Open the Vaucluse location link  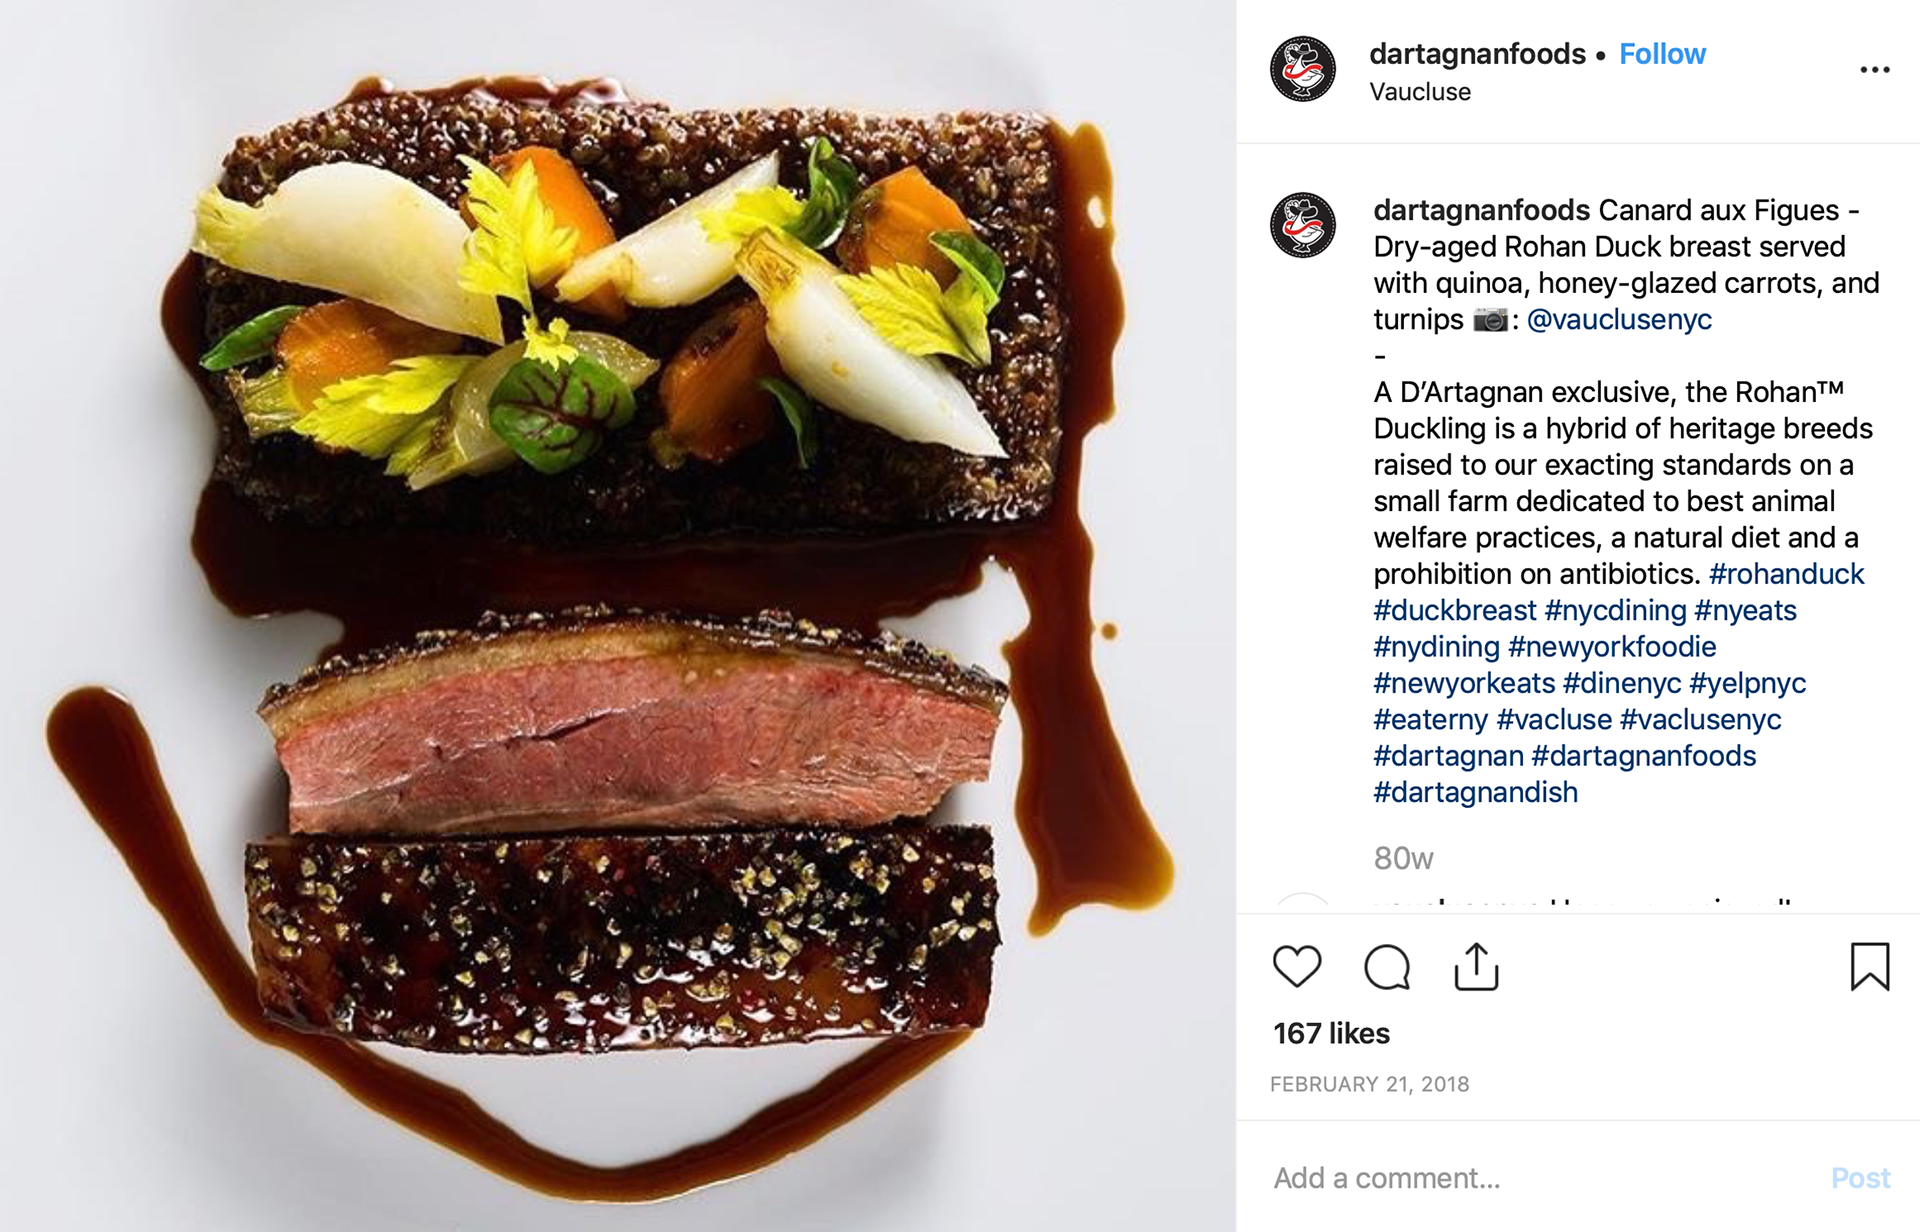tap(1419, 92)
